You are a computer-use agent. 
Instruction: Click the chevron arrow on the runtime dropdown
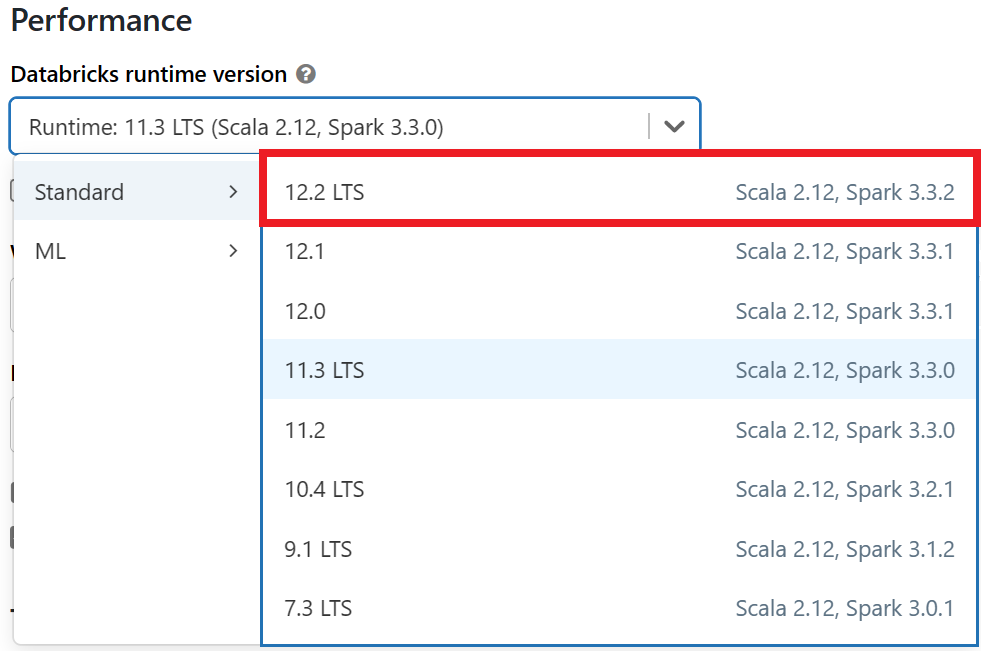click(x=675, y=126)
